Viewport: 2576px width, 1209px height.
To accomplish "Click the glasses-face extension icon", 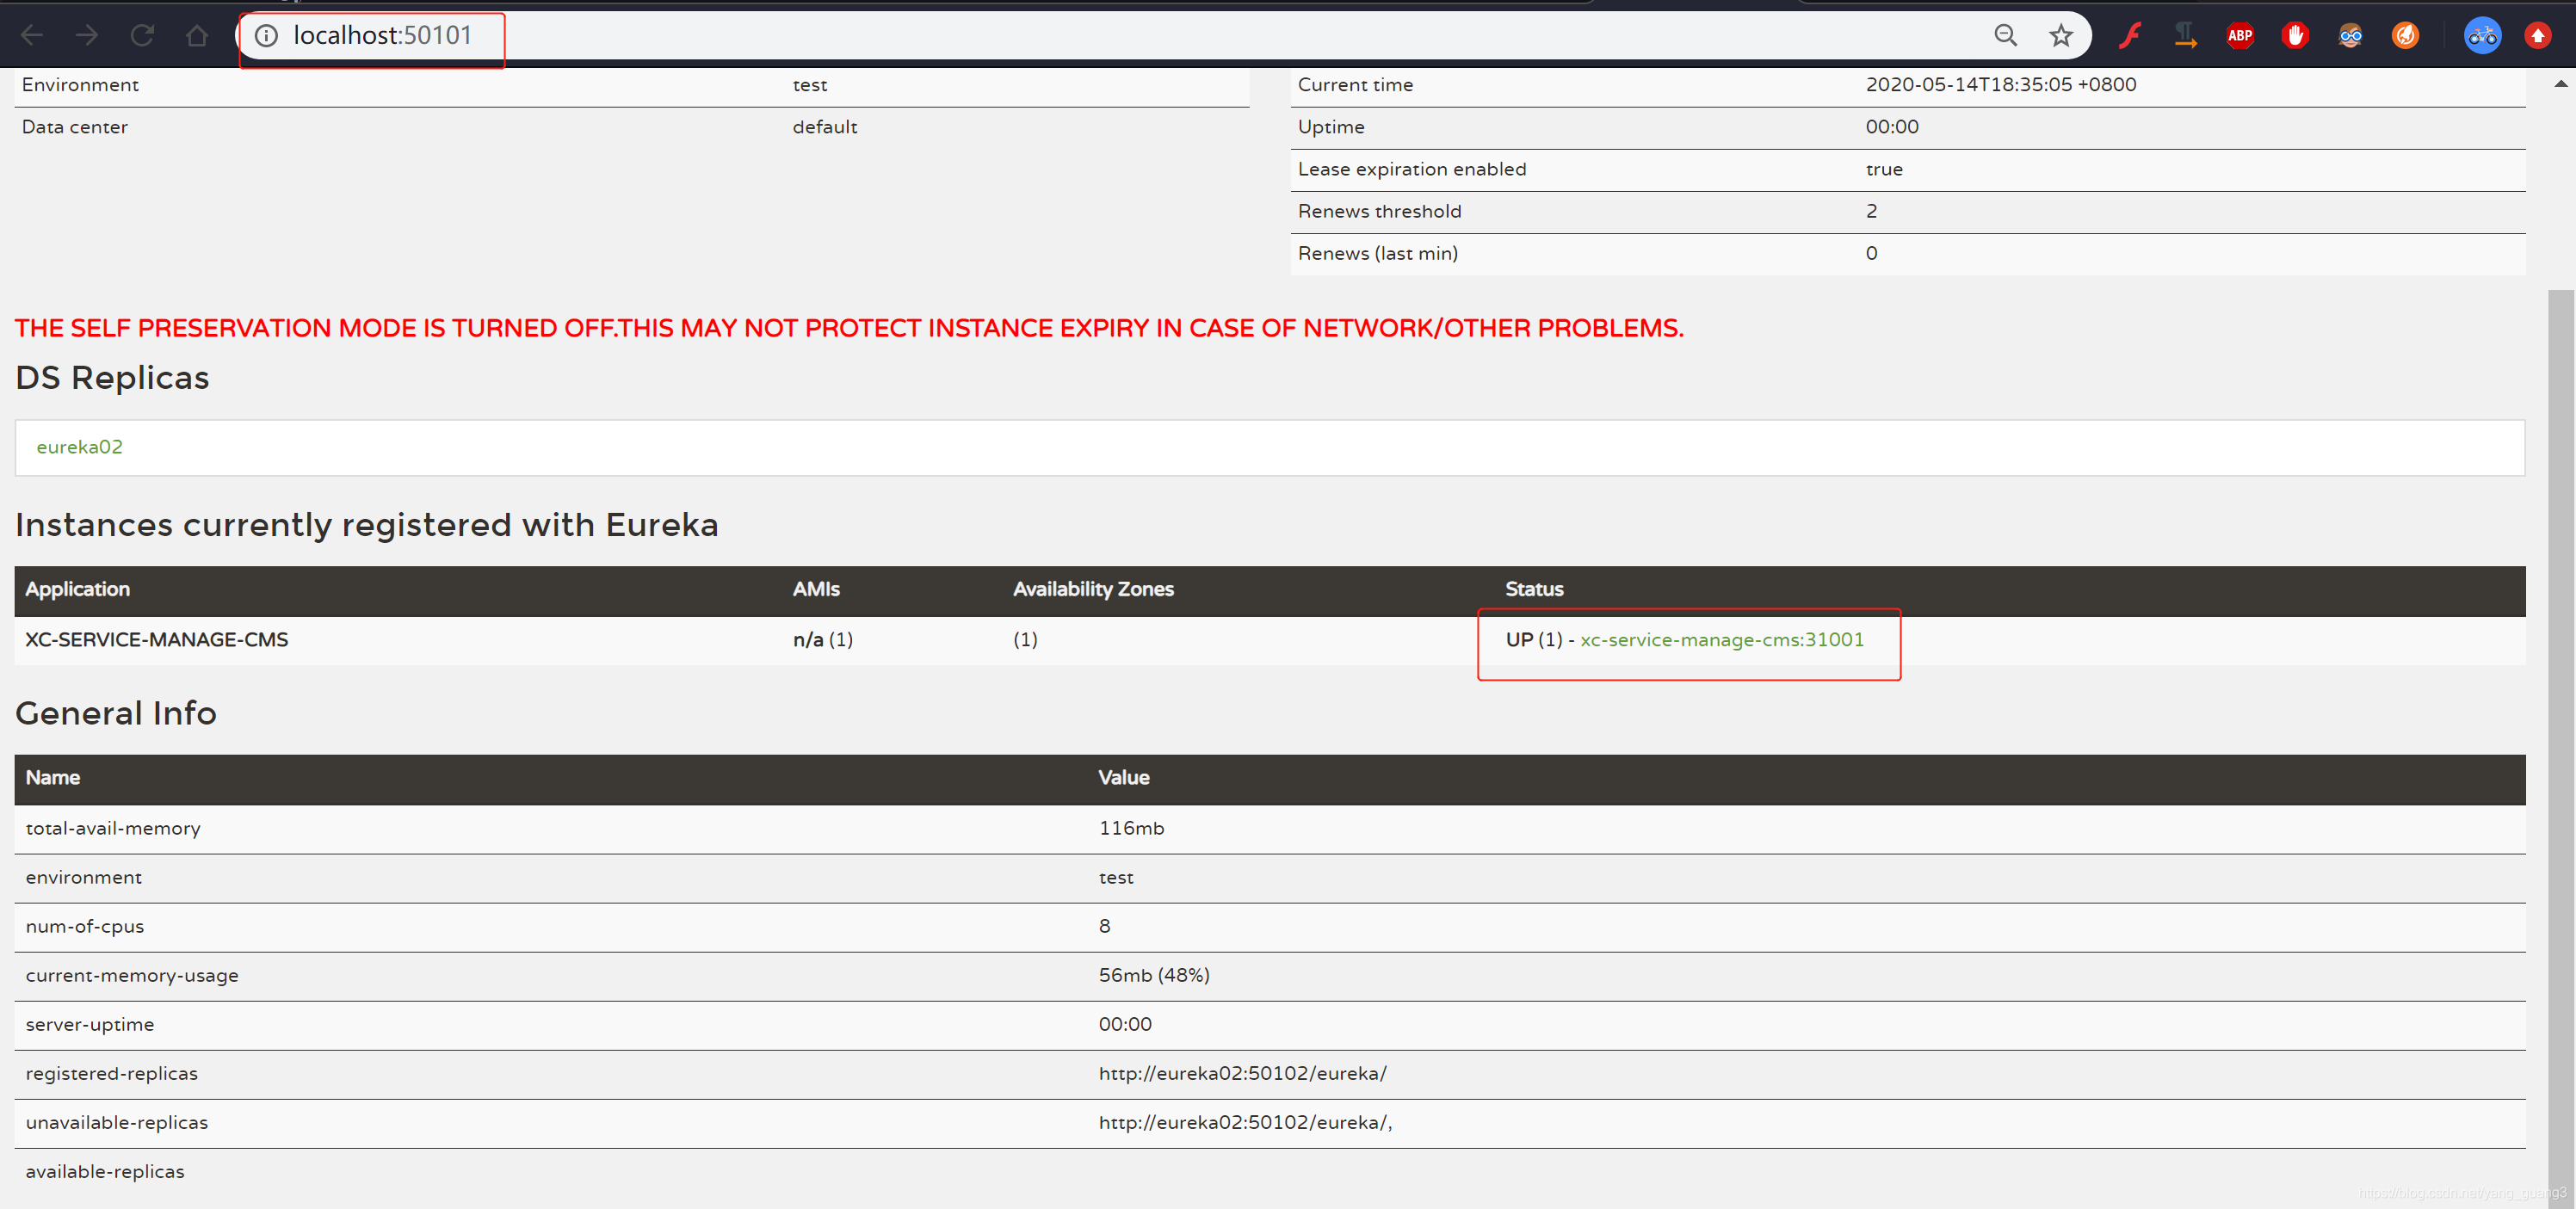I will tap(2350, 36).
